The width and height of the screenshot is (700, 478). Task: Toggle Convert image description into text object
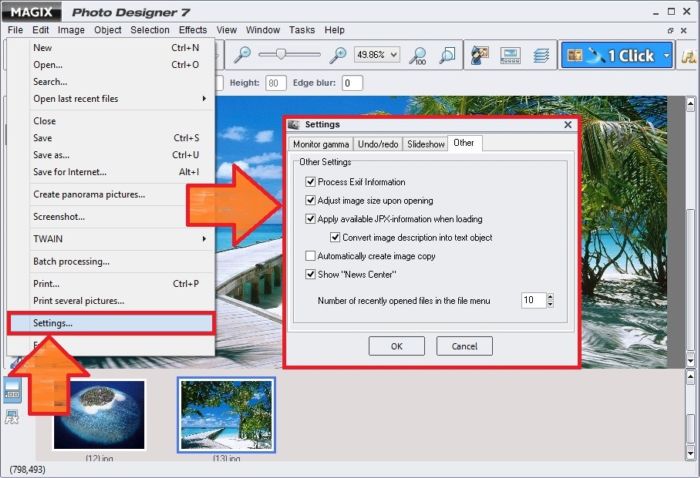point(335,237)
